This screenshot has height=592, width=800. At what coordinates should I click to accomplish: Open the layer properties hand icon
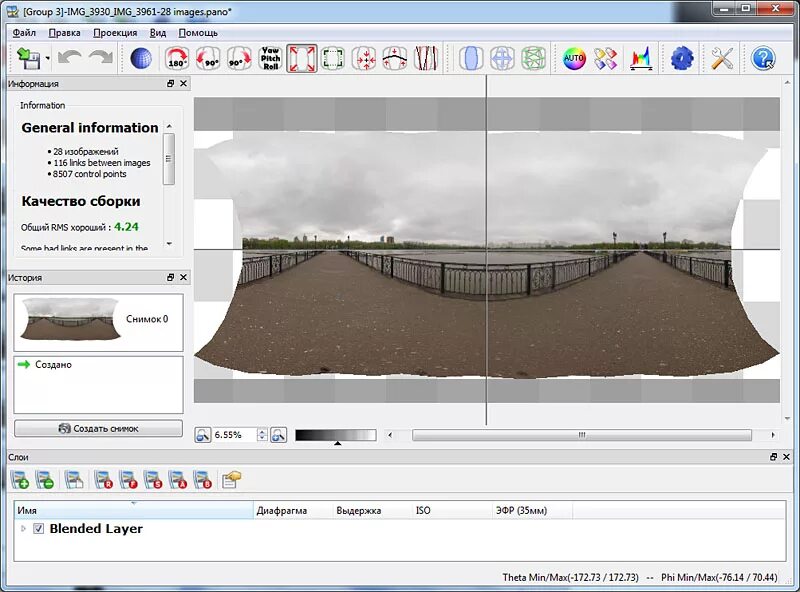[x=231, y=480]
